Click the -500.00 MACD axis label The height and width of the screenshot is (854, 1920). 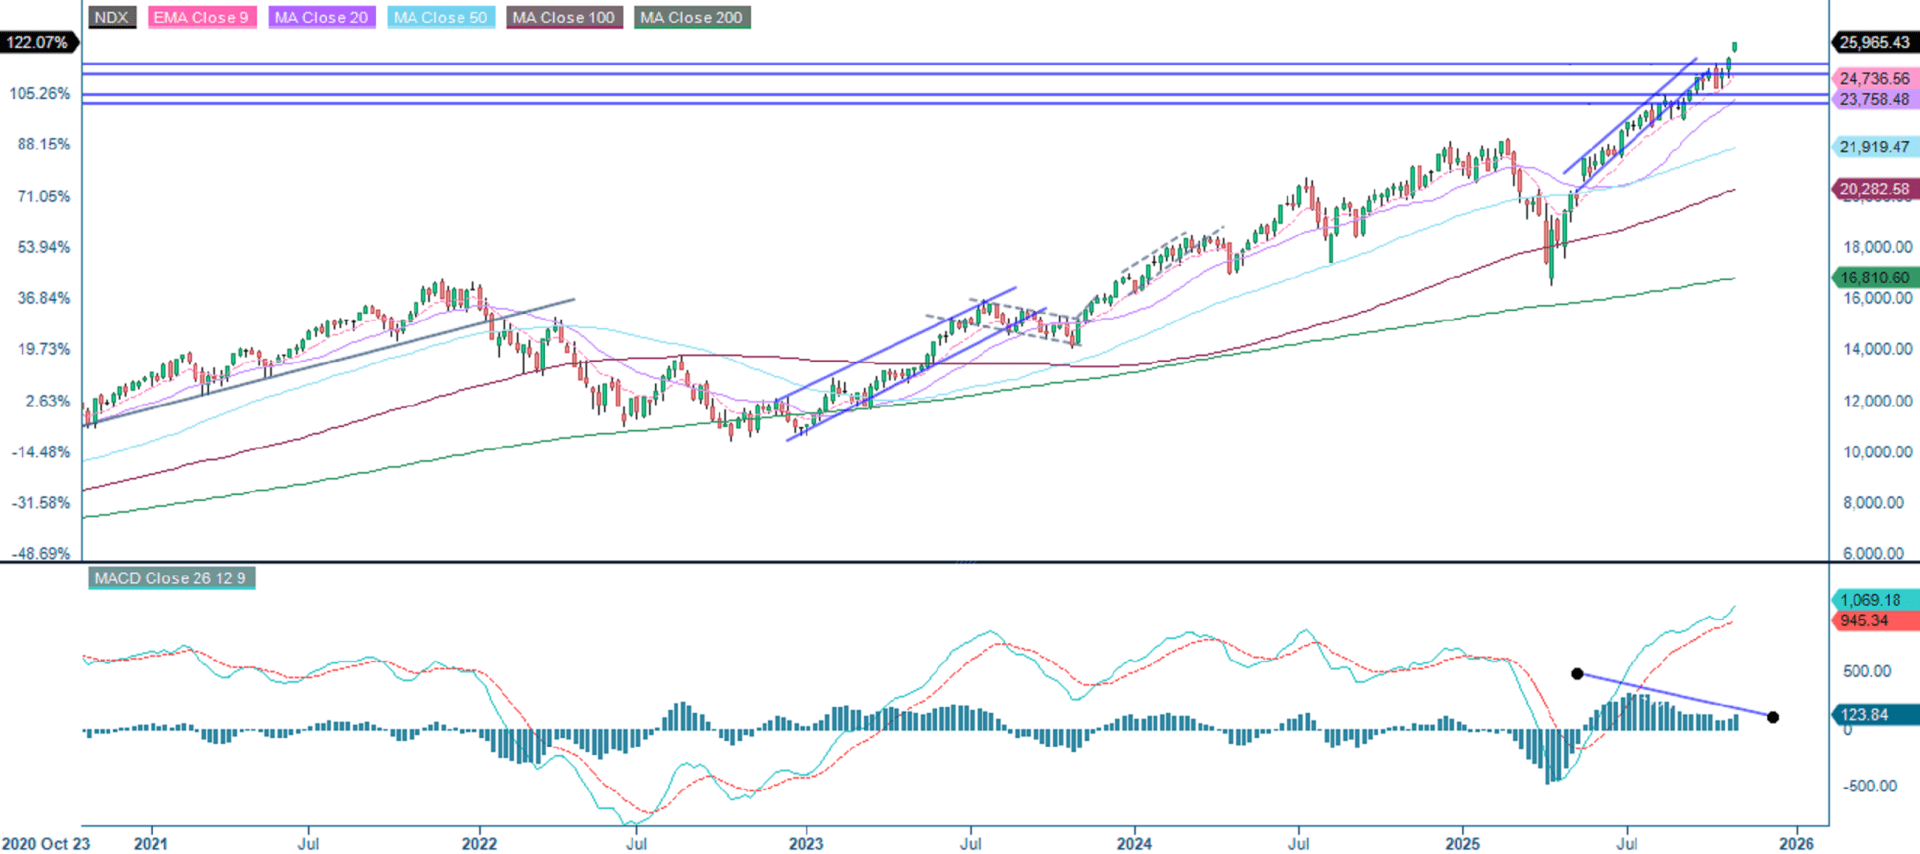pyautogui.click(x=1870, y=786)
